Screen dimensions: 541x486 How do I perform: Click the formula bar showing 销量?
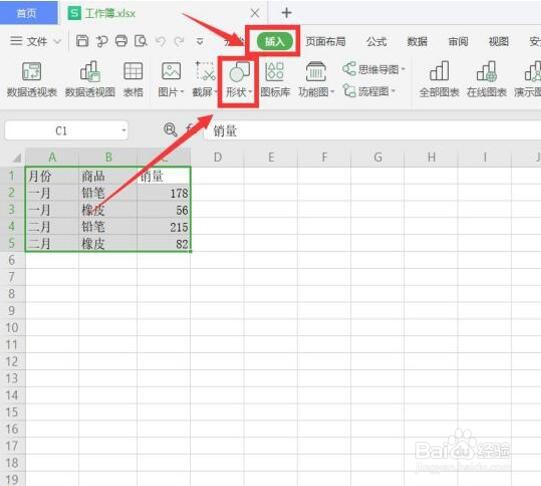[x=373, y=131]
